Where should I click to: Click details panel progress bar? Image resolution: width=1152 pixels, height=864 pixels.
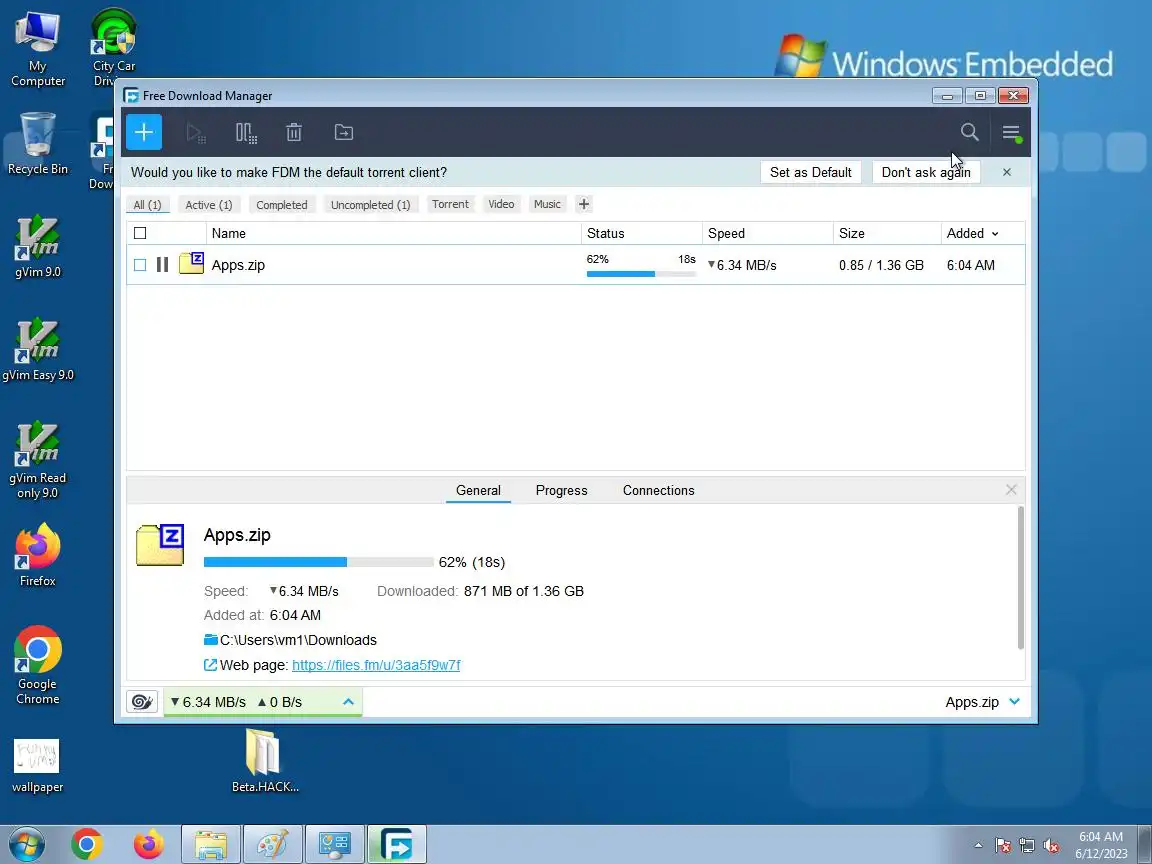(x=318, y=562)
